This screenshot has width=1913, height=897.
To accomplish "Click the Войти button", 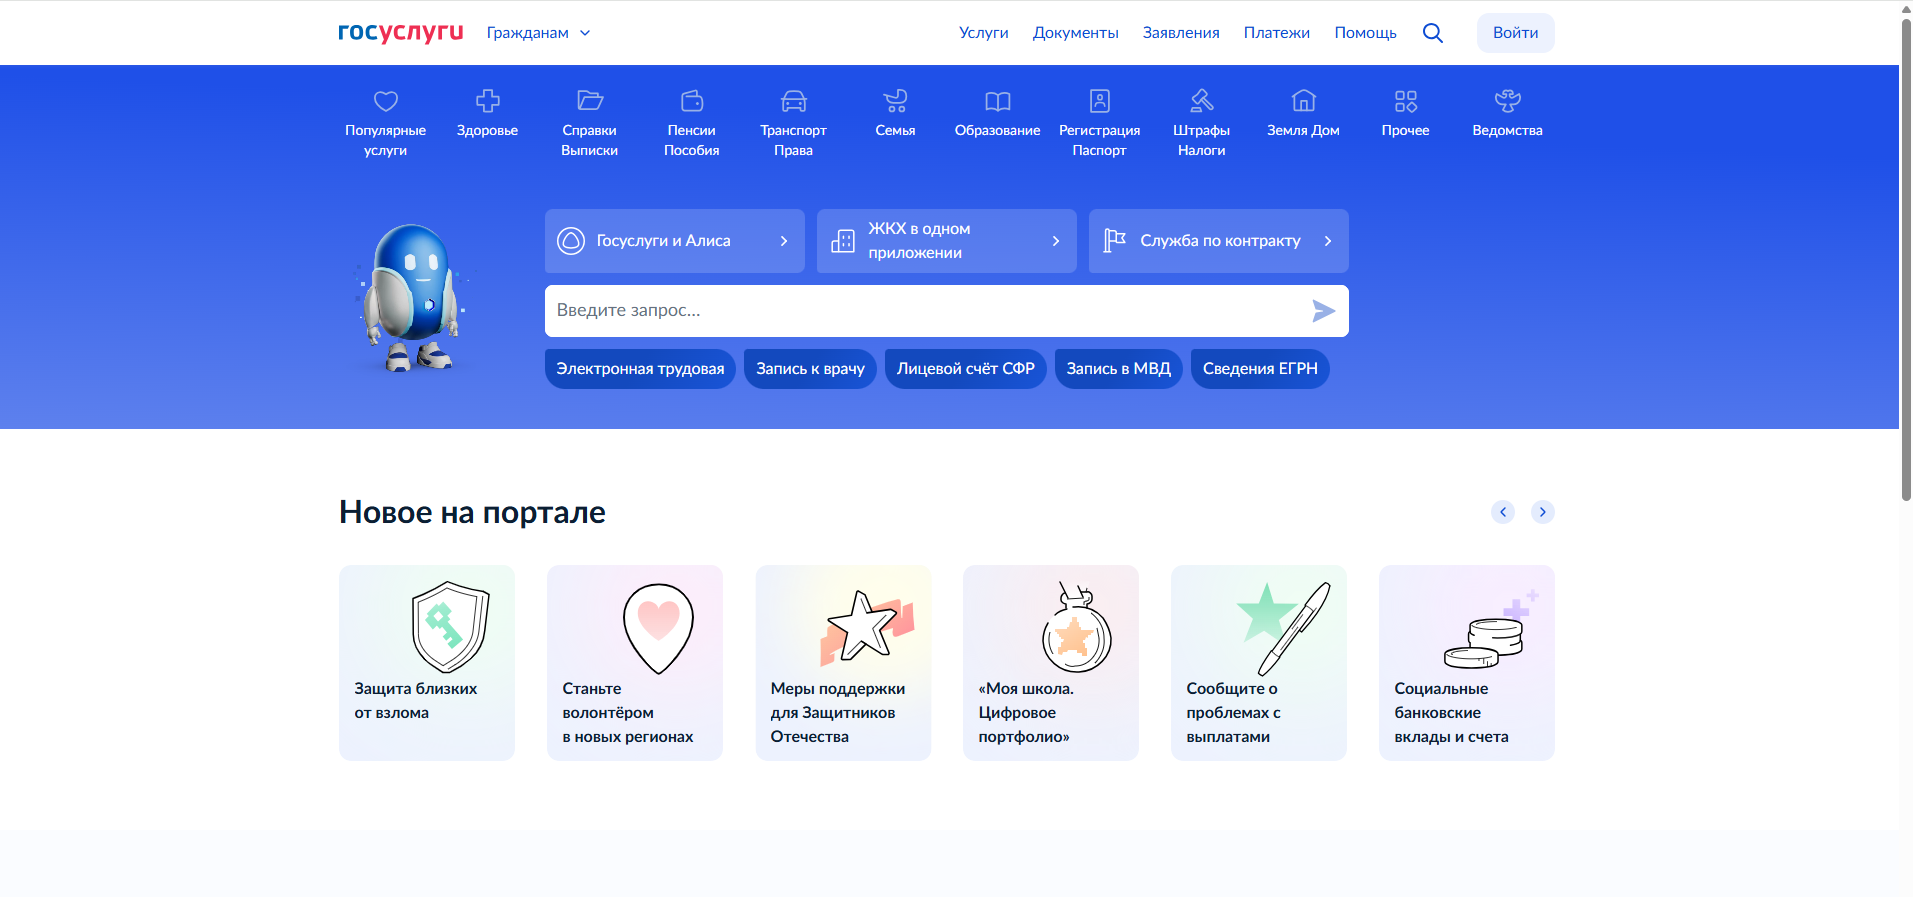I will [1516, 33].
